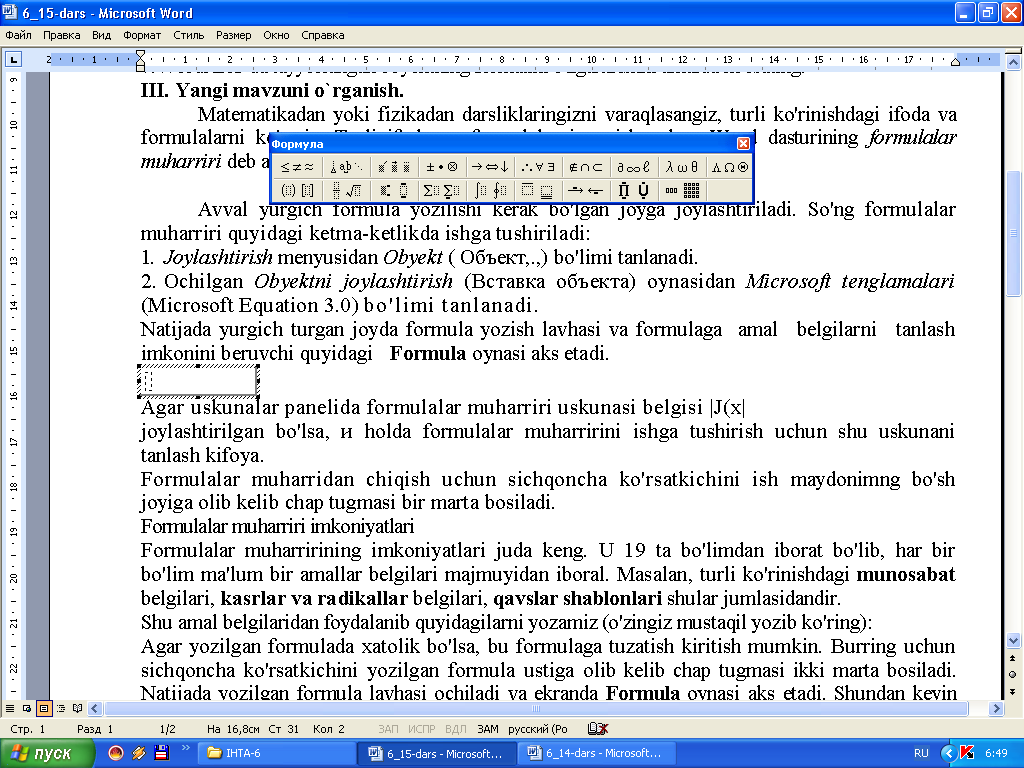Launch the floppy disk quick launch icon

tap(161, 753)
